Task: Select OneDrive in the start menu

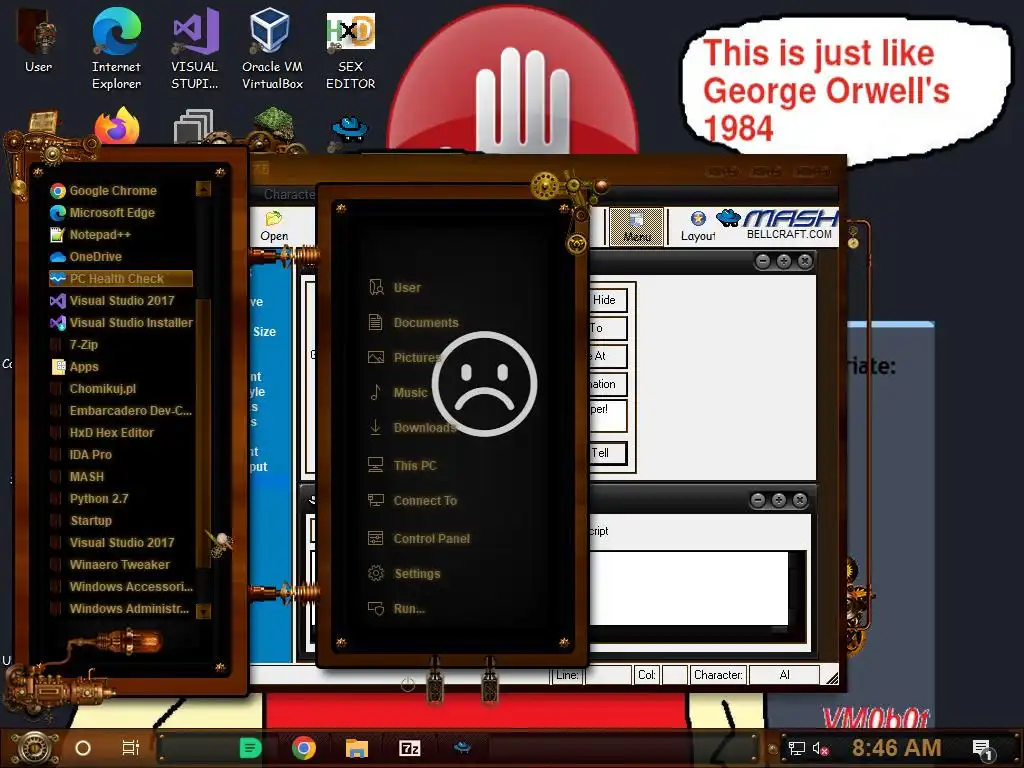Action: (121, 257)
